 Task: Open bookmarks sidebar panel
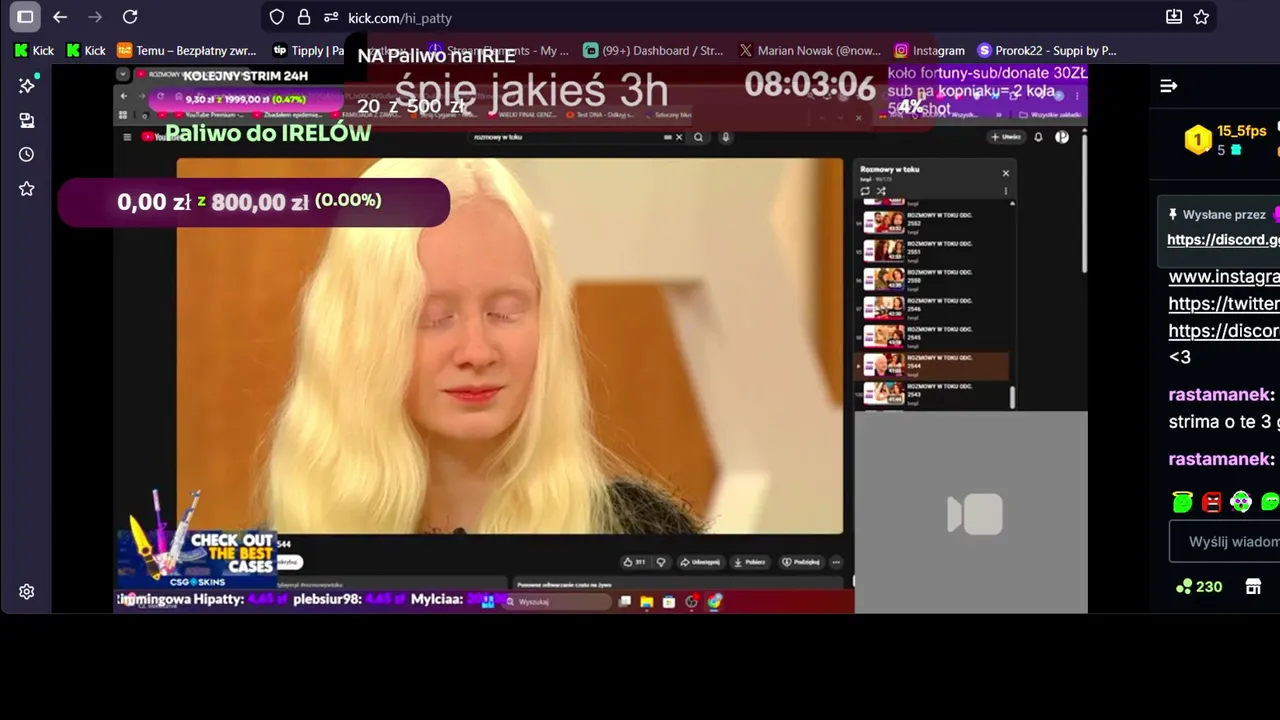point(27,188)
